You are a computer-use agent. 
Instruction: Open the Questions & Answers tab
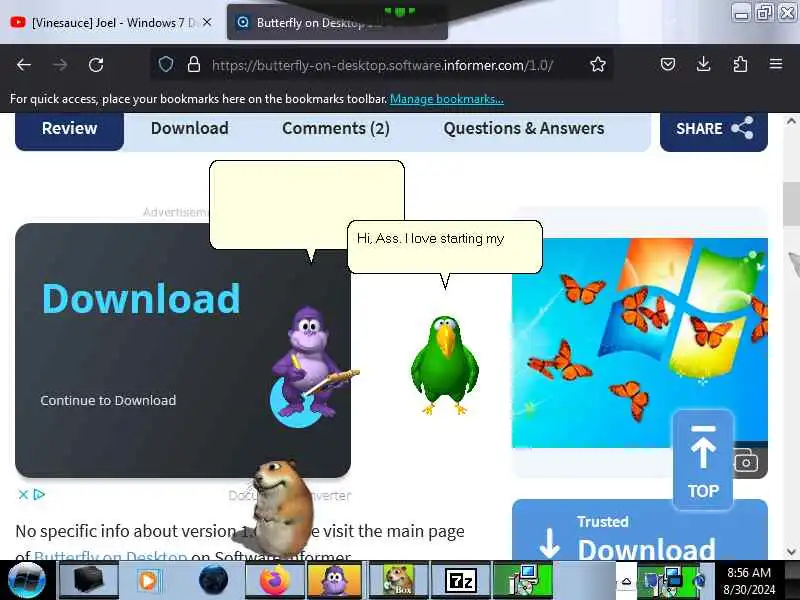(x=523, y=129)
